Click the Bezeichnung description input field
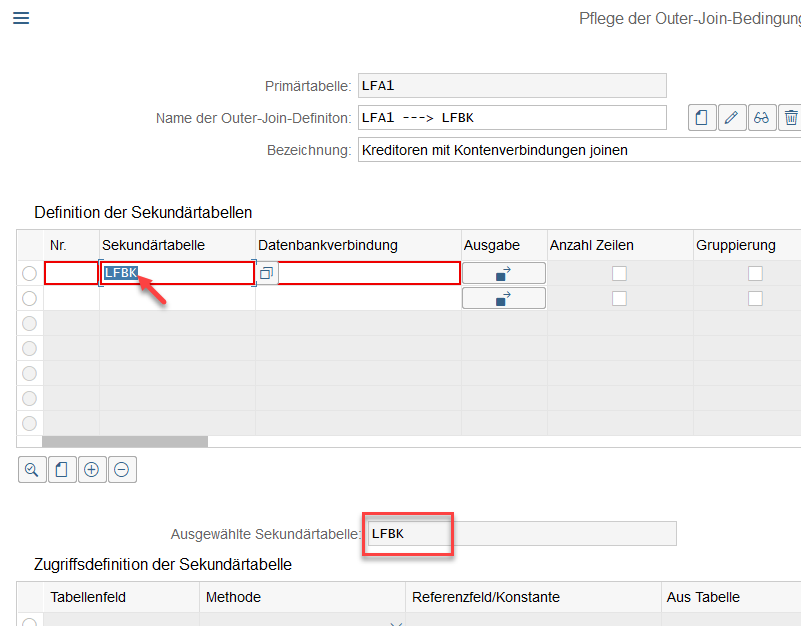Viewport: 801px width, 626px height. (580, 150)
